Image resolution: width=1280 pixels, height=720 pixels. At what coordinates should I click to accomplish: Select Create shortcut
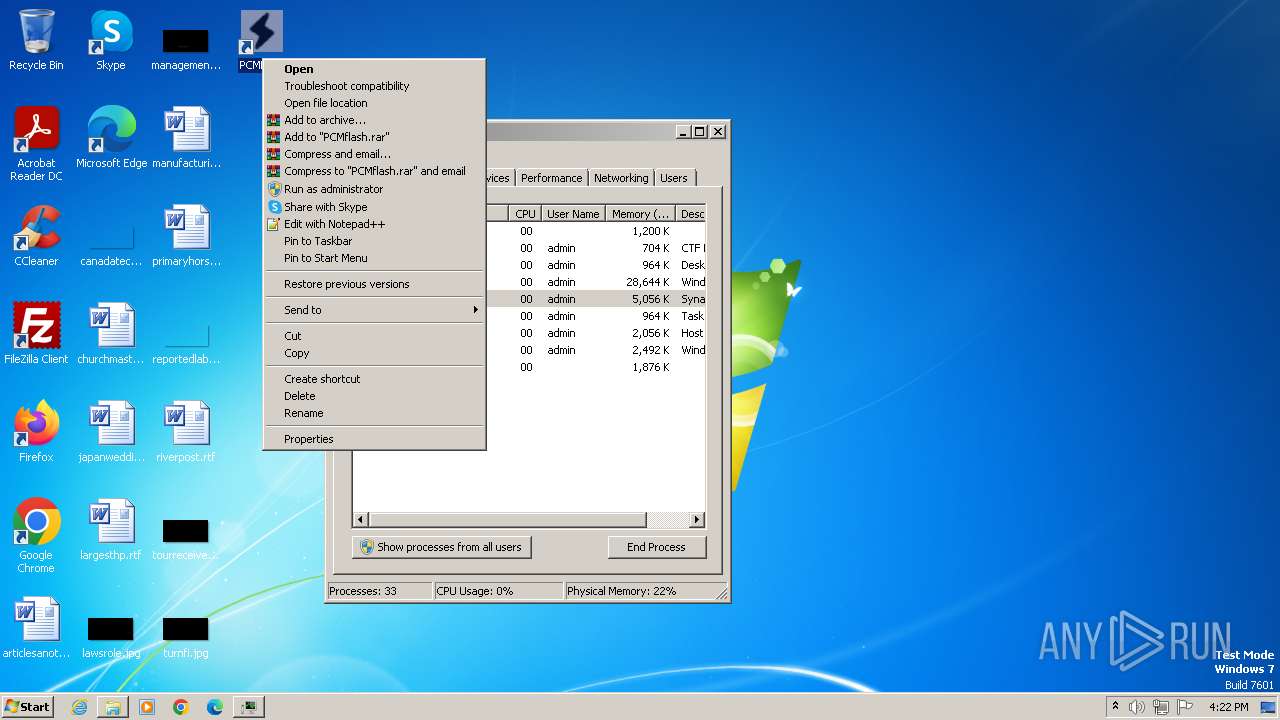[374, 379]
